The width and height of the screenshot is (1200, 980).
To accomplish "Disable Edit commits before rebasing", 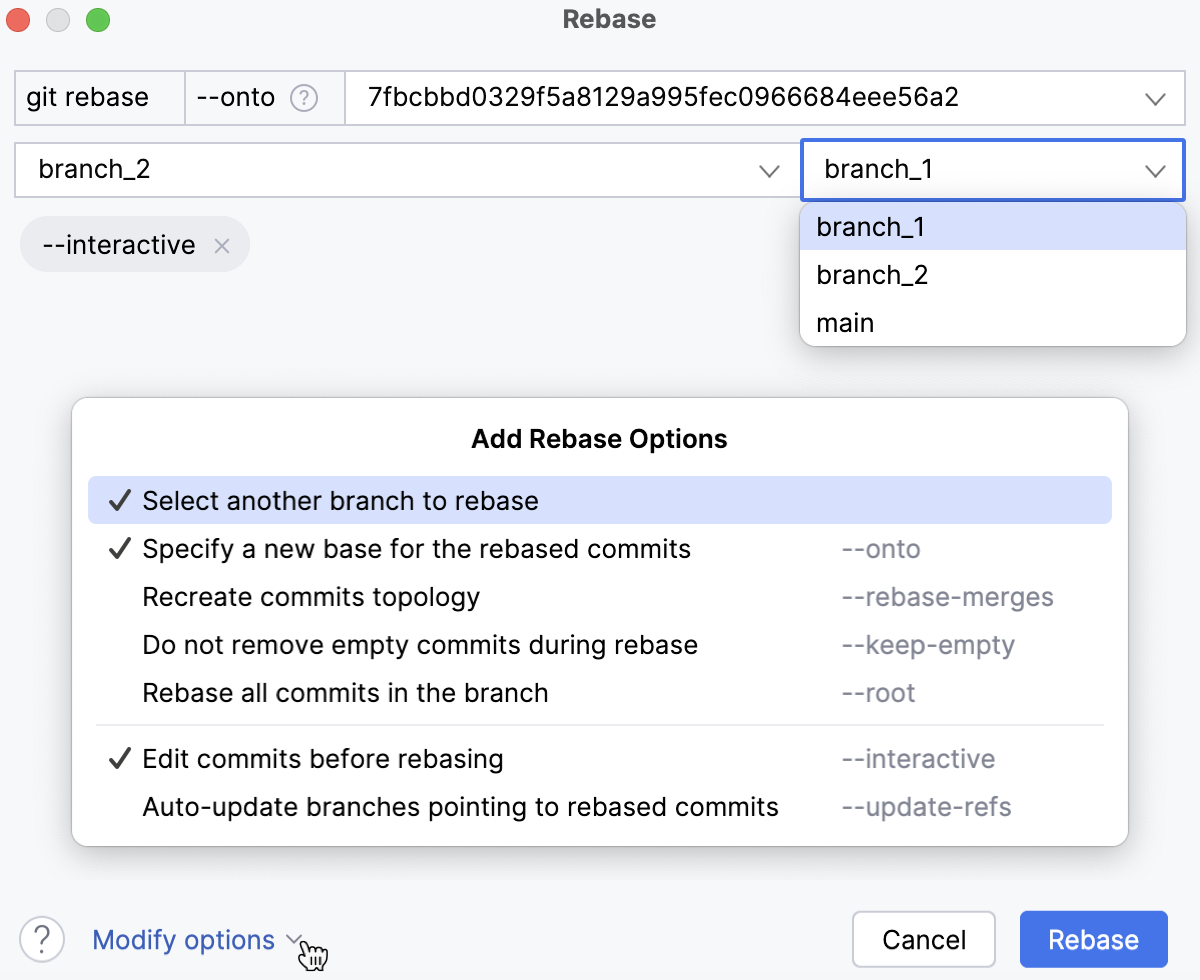I will tap(322, 759).
